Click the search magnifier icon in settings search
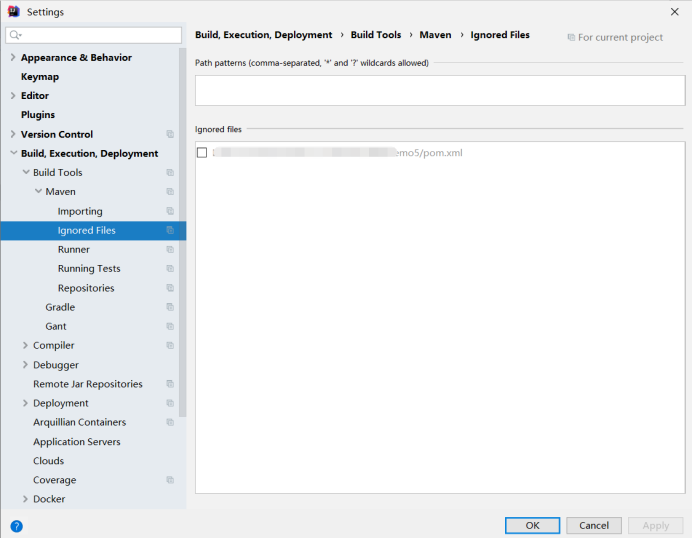Image resolution: width=693 pixels, height=539 pixels. (15, 35)
